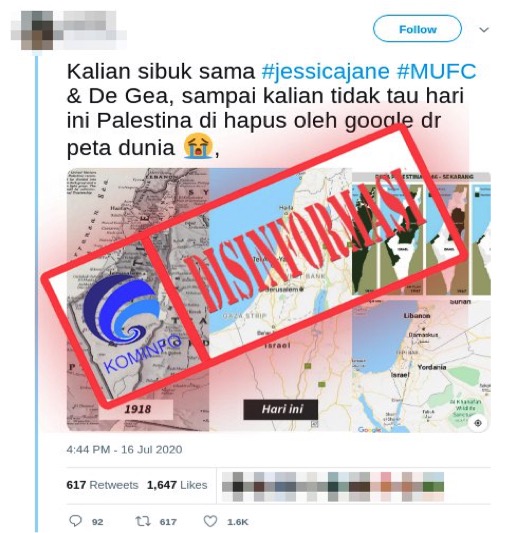Open the Palestine land-loss maps image
The height and width of the screenshot is (533, 516).
pyautogui.click(x=422, y=234)
